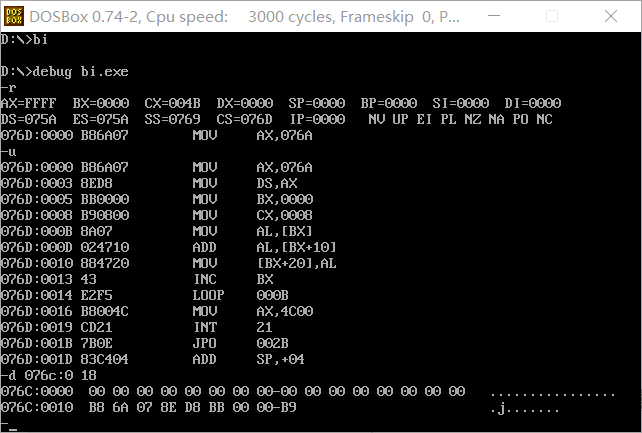The width and height of the screenshot is (642, 433).
Task: Click the '[BX+20],AL' operand
Action: pyautogui.click(x=296, y=263)
